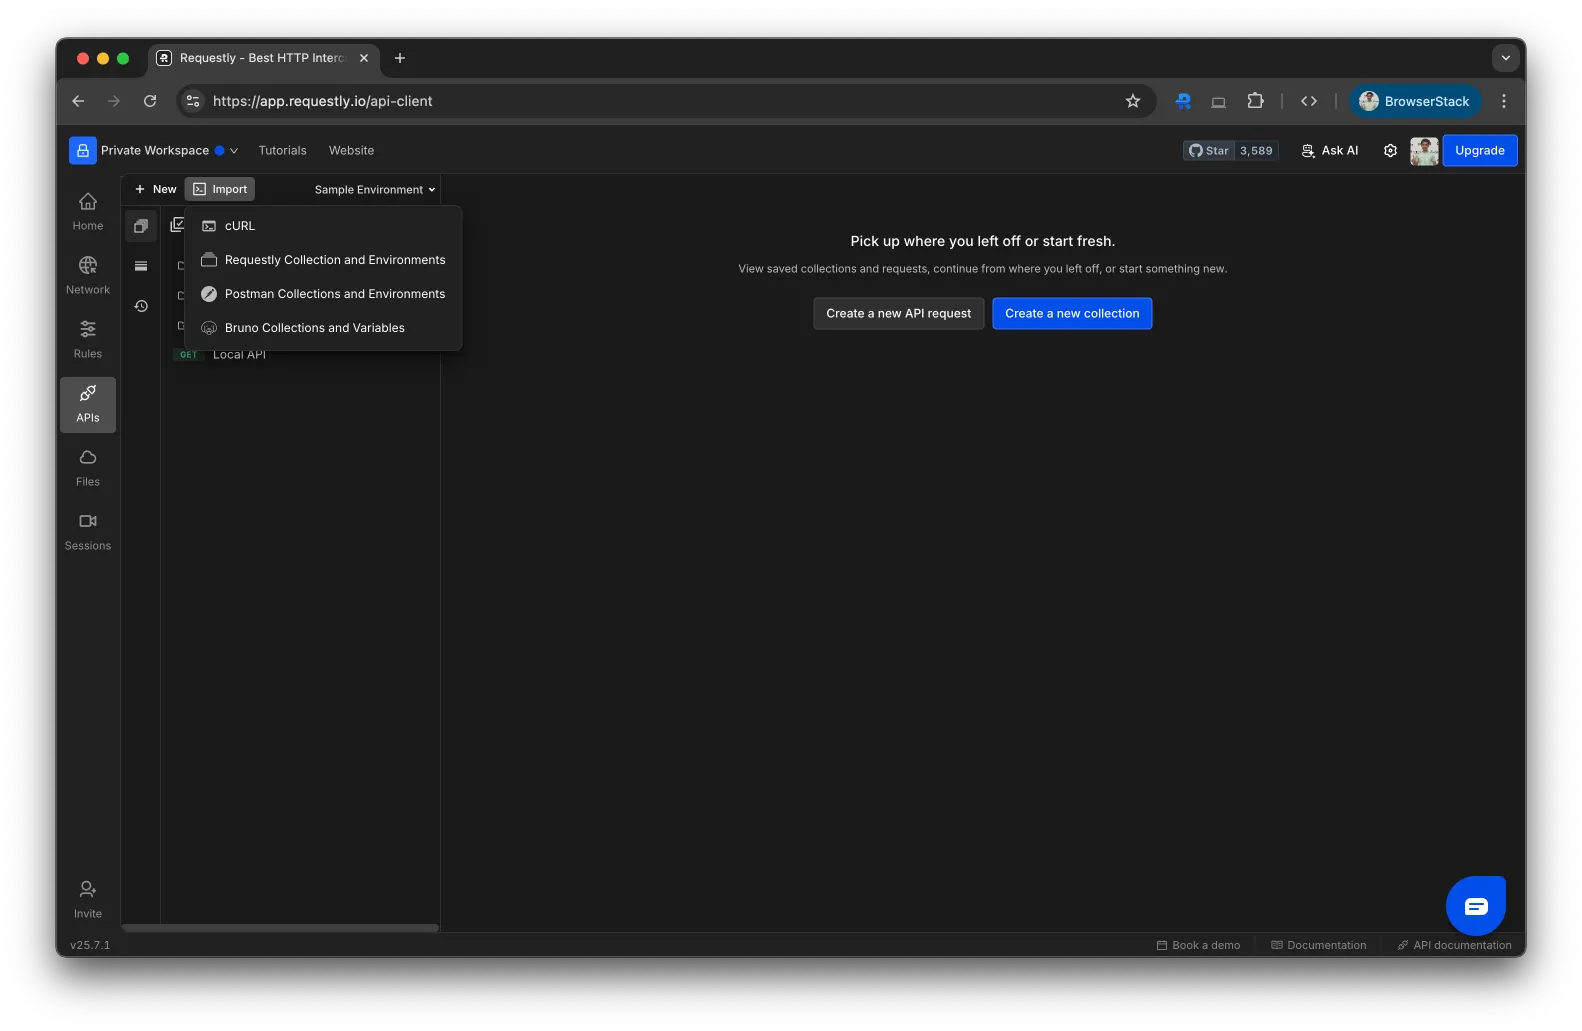The height and width of the screenshot is (1031, 1582).
Task: Open the Sample Environment dropdown
Action: (x=375, y=190)
